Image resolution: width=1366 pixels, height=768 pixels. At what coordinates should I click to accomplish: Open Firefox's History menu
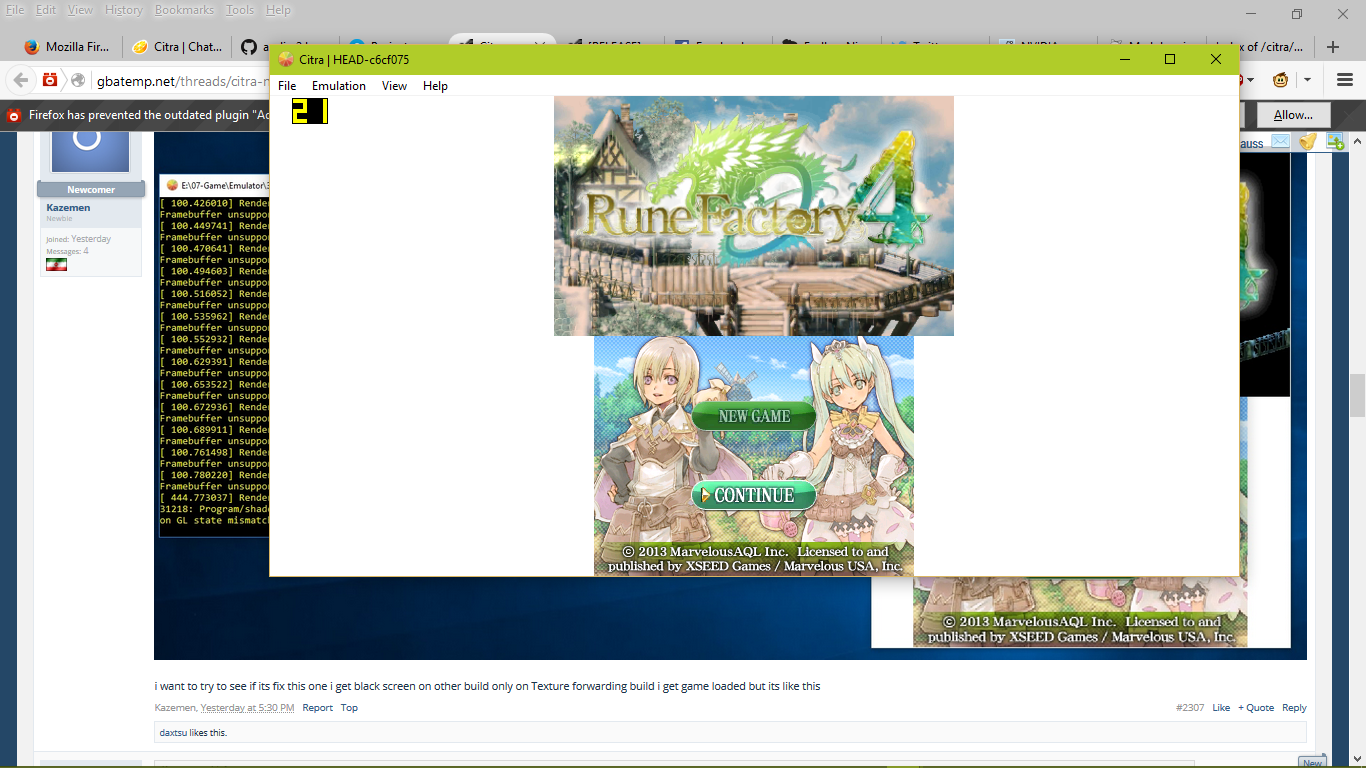click(123, 10)
